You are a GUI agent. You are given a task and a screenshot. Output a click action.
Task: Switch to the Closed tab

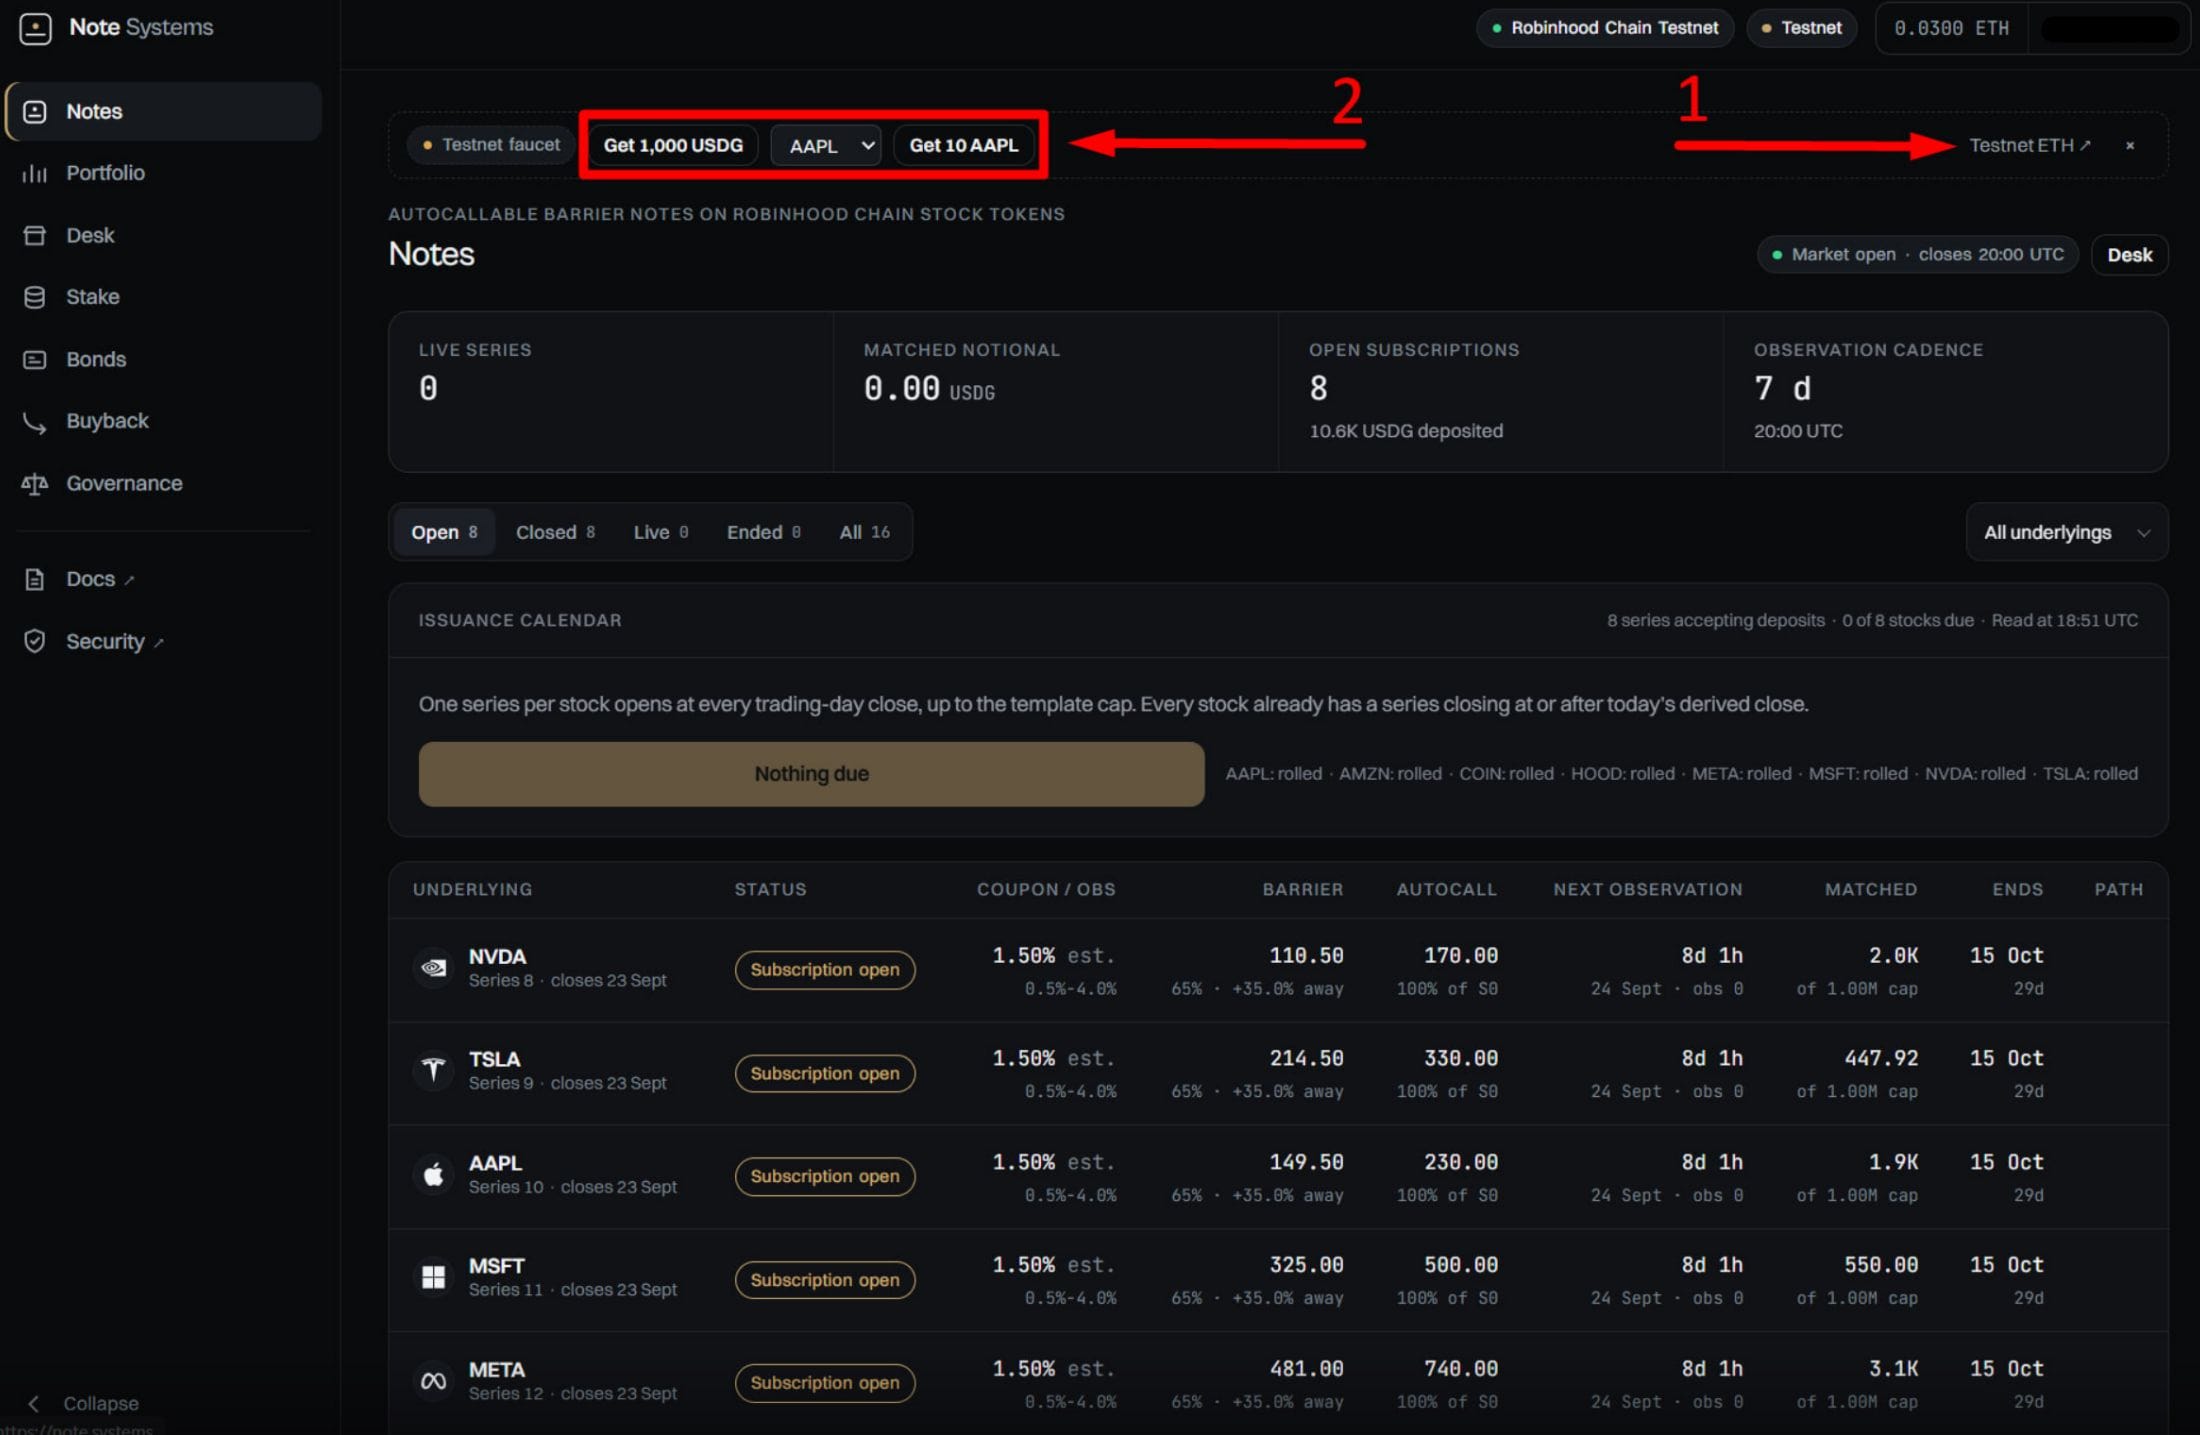point(555,532)
